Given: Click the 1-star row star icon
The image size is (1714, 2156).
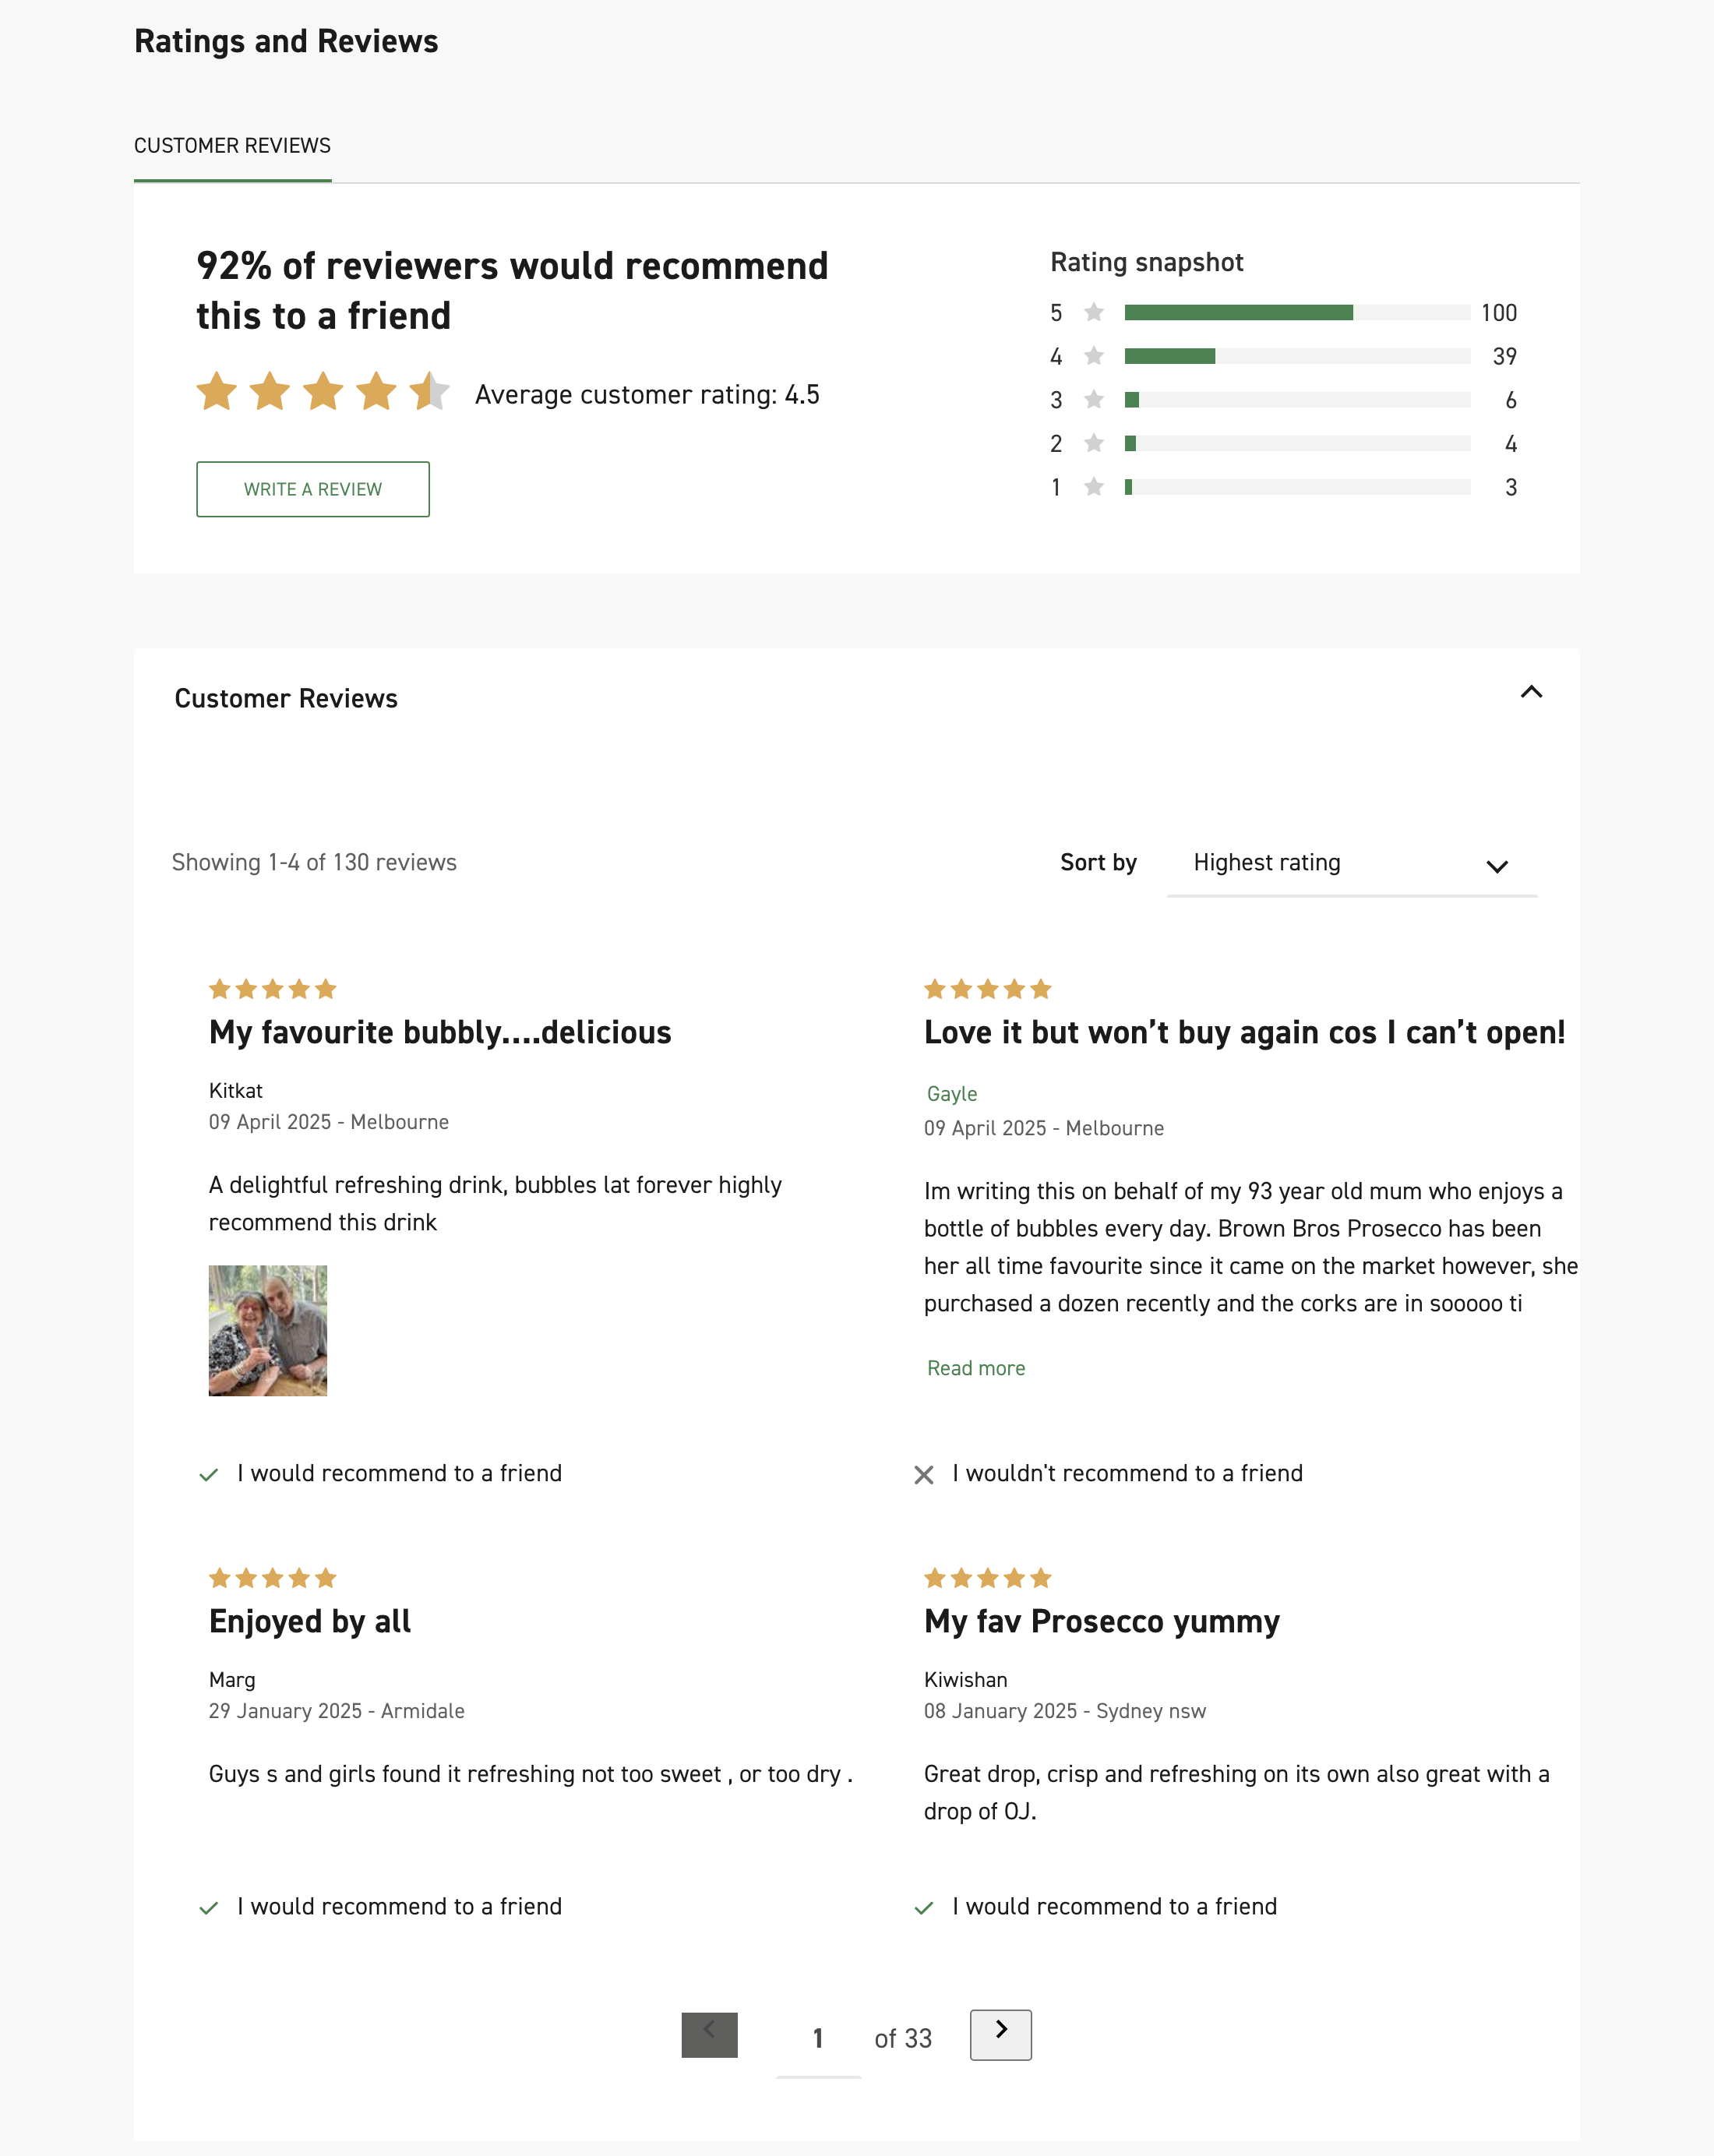Looking at the screenshot, I should [1094, 487].
